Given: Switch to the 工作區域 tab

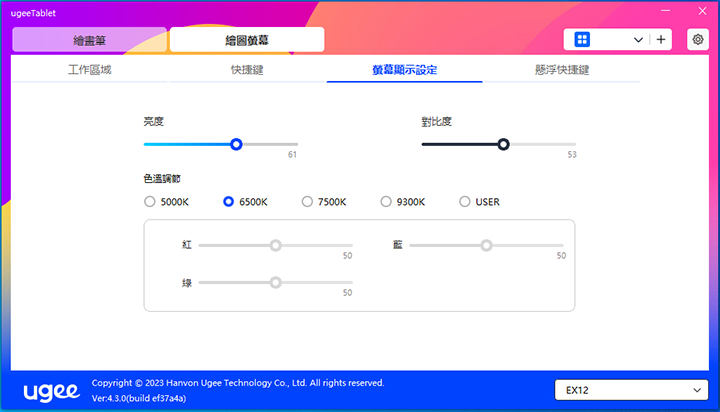Looking at the screenshot, I should pyautogui.click(x=92, y=70).
